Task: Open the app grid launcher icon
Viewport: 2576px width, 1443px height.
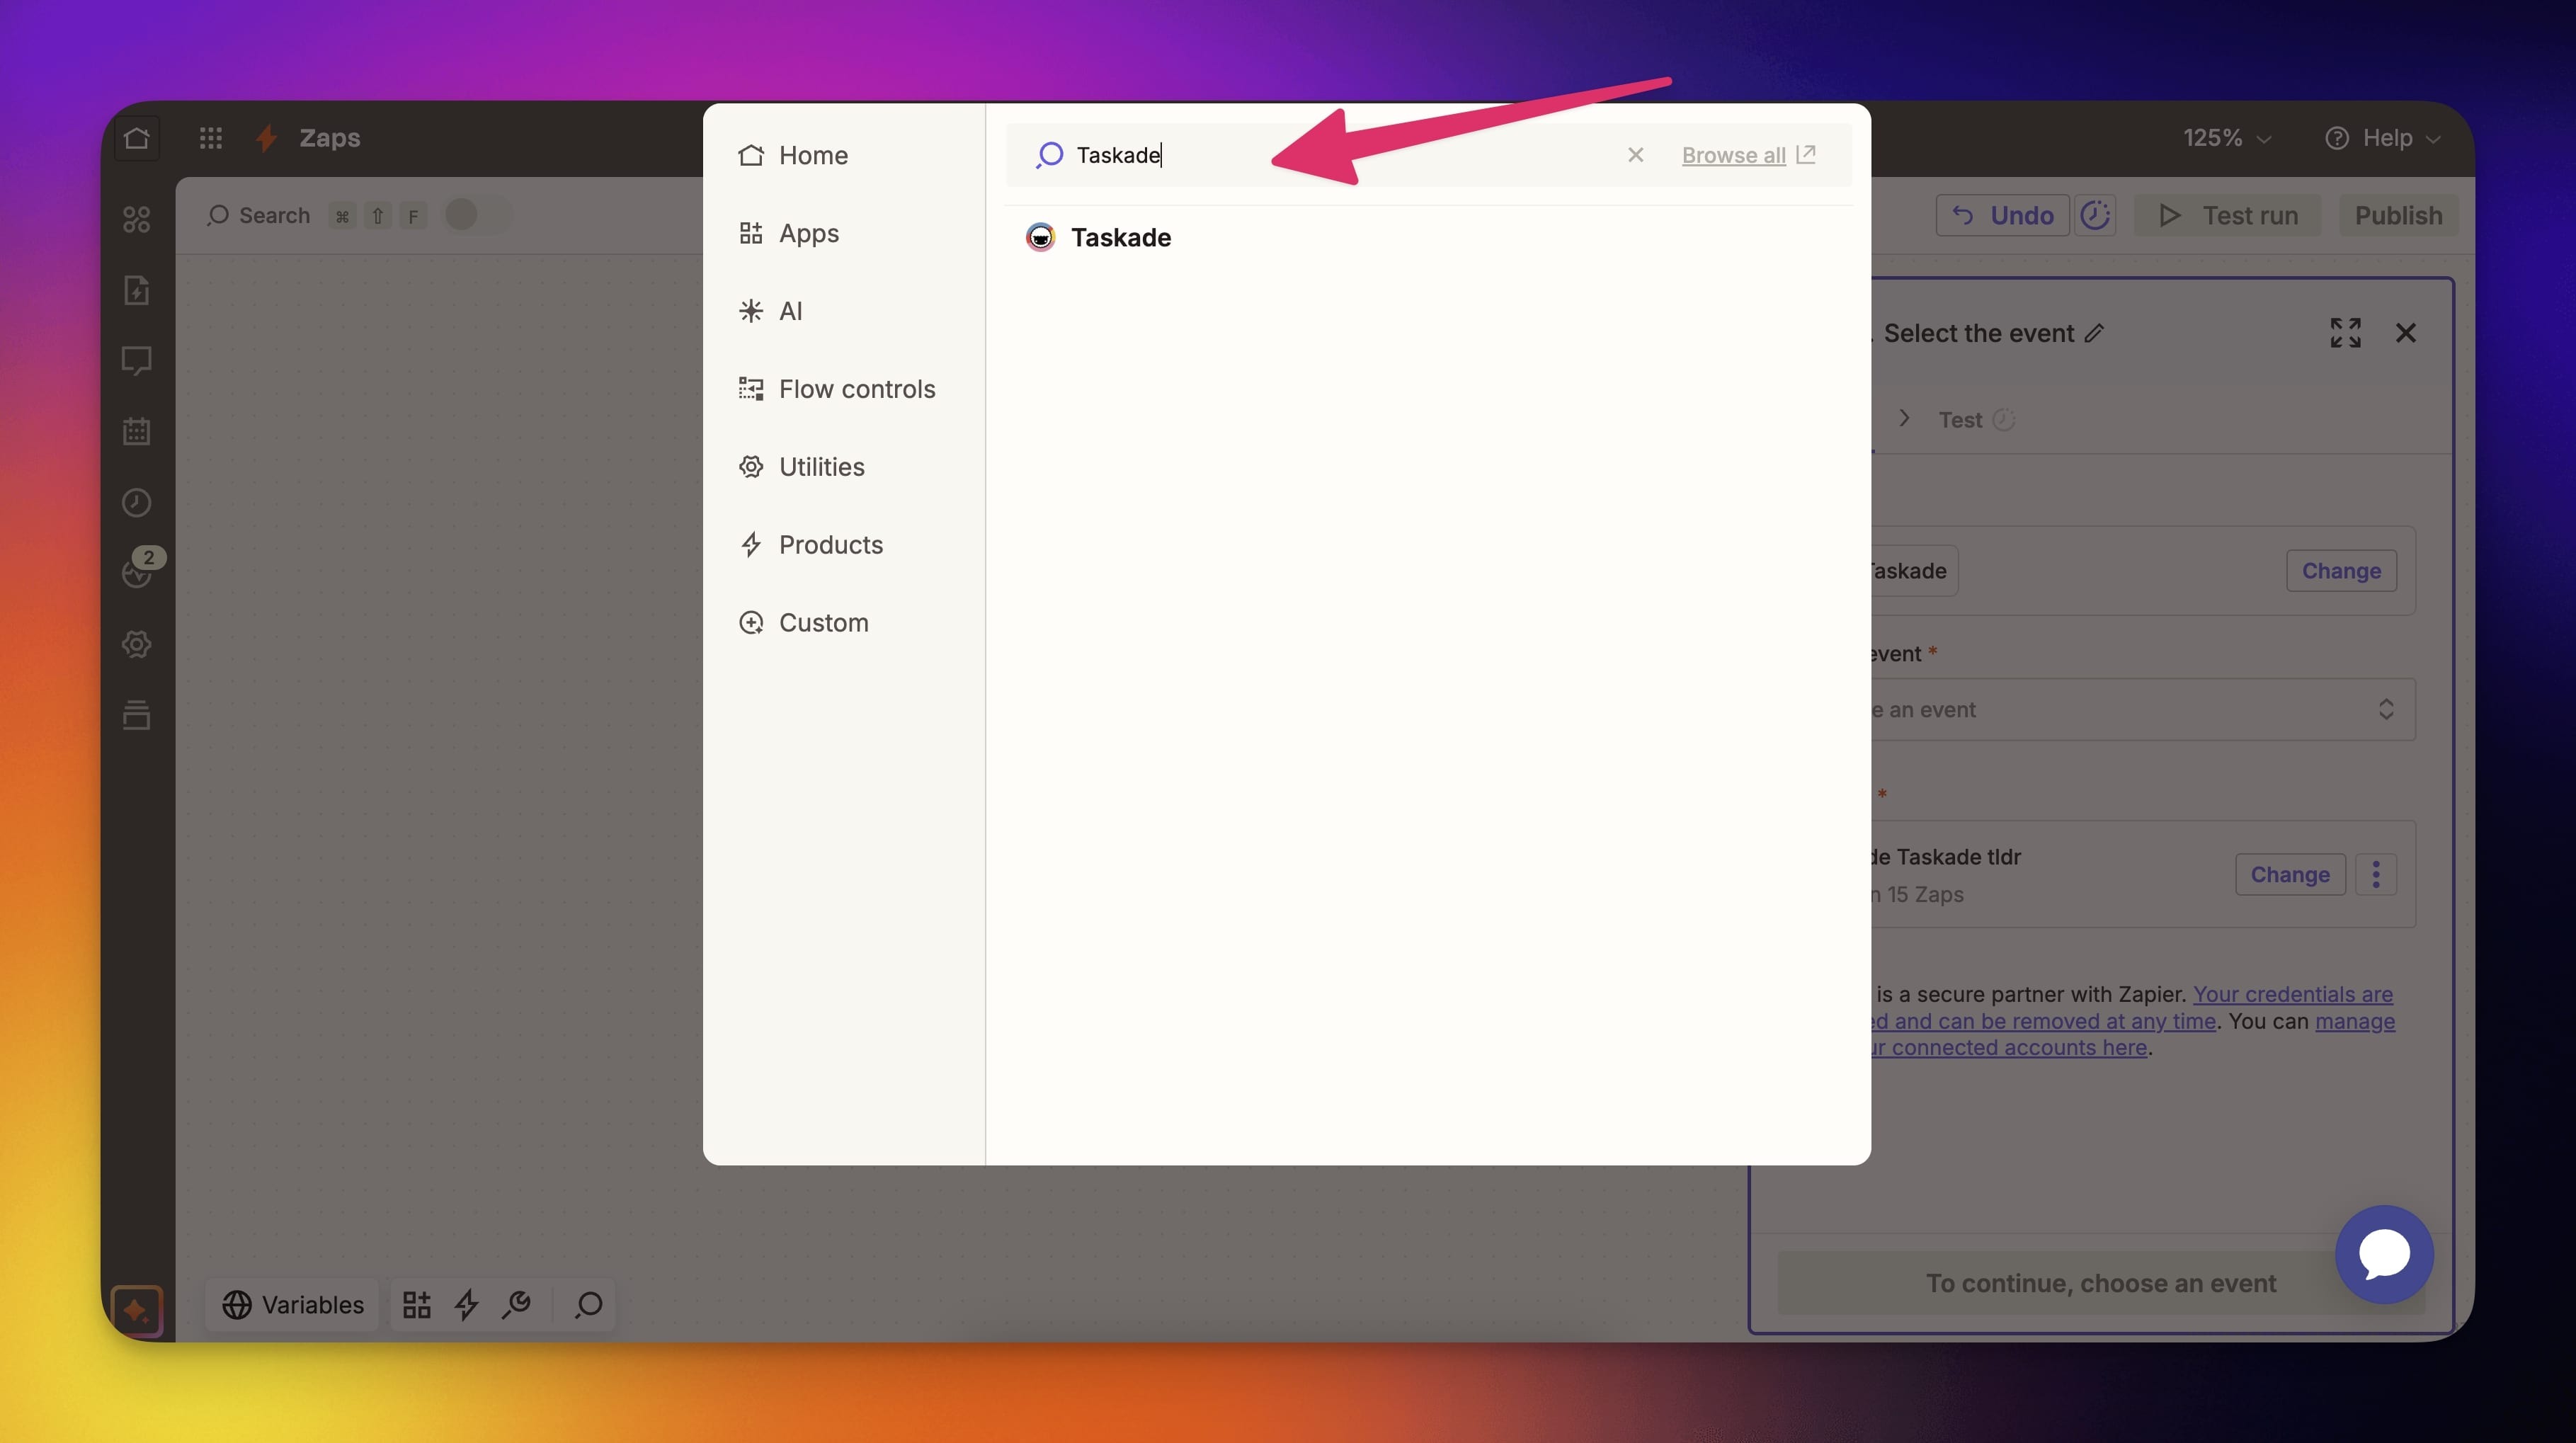Action: (210, 138)
